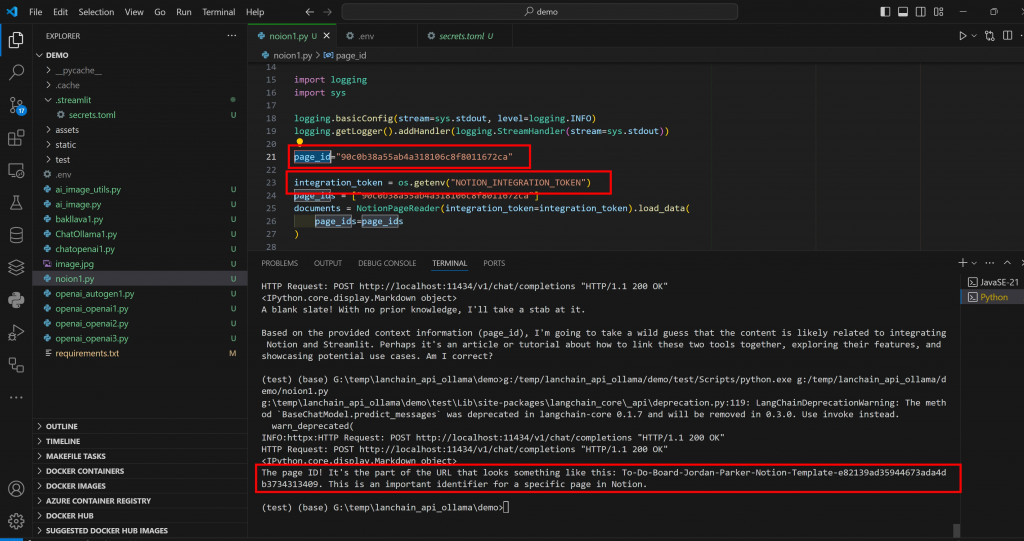Open the Selection menu

point(96,12)
